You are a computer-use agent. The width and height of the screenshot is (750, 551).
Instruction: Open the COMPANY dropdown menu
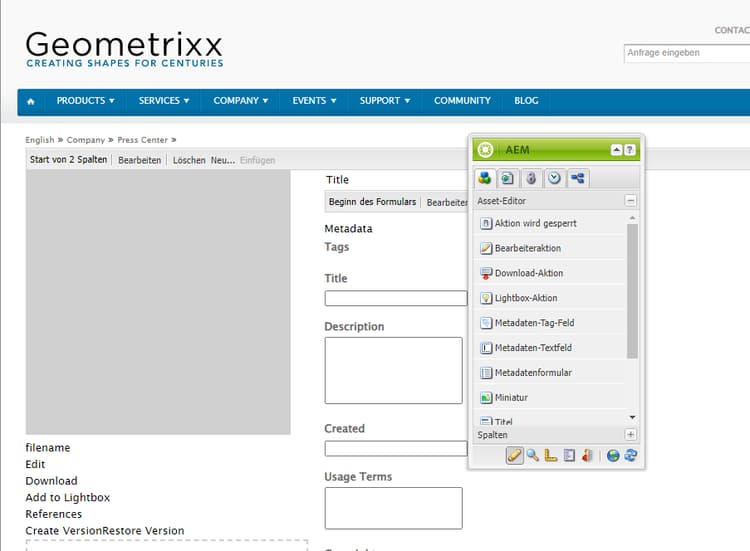coord(241,101)
